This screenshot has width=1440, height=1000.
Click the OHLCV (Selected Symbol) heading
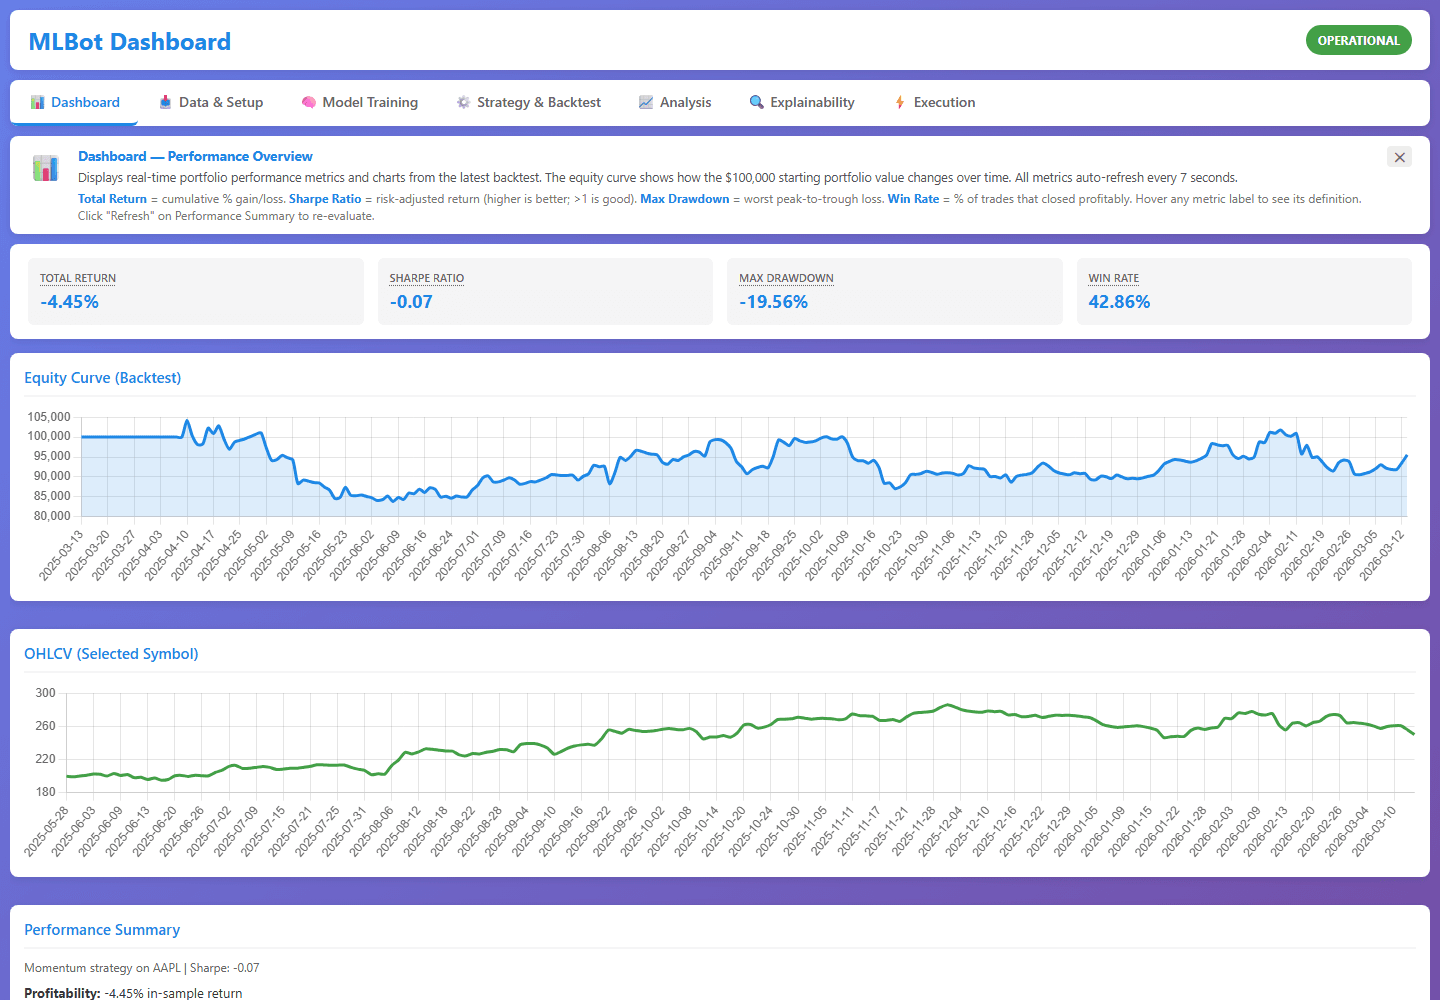111,654
